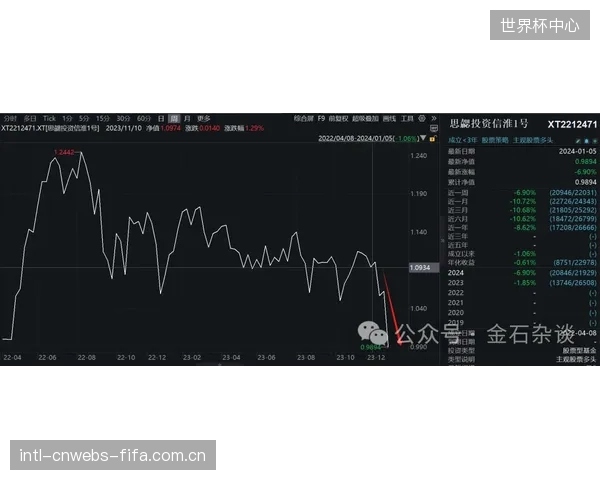Click fund code XT2212471 in side panel
Image resolution: width=600 pixels, height=480 pixels.
572,124
